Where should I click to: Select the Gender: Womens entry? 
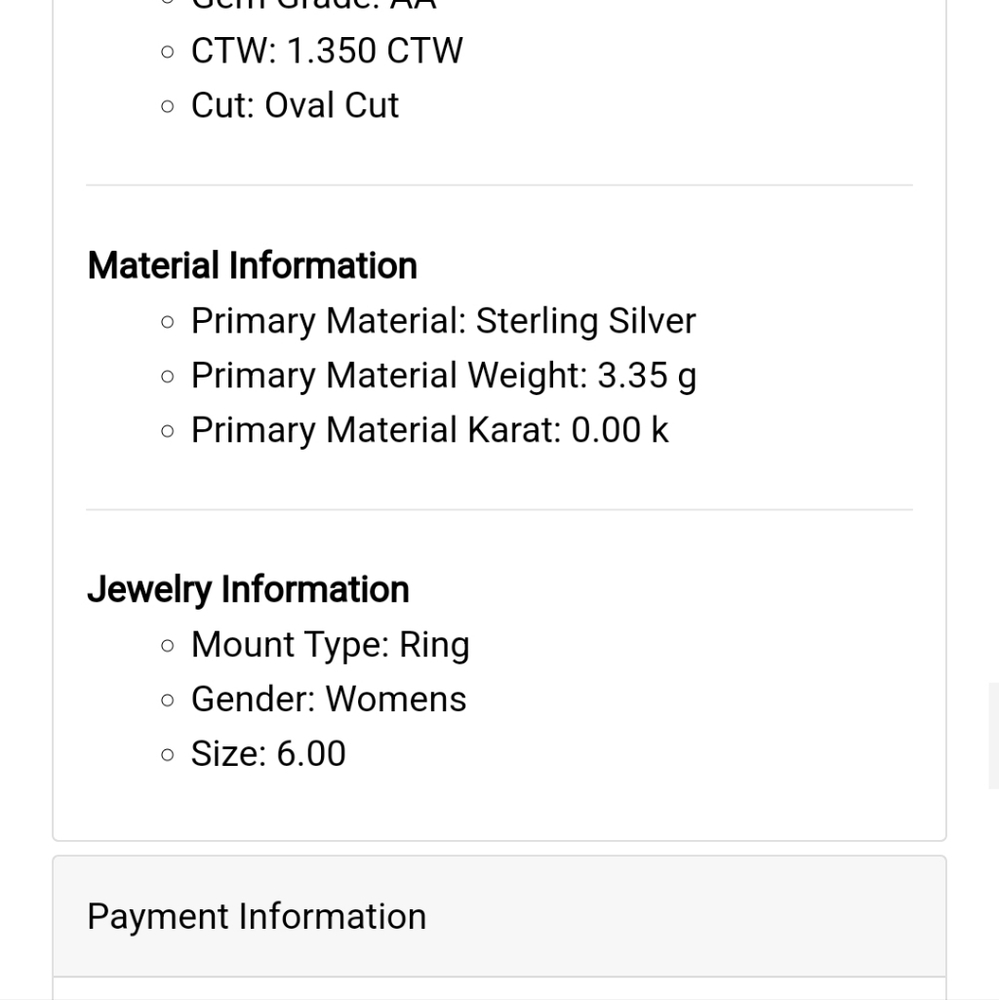tap(328, 699)
